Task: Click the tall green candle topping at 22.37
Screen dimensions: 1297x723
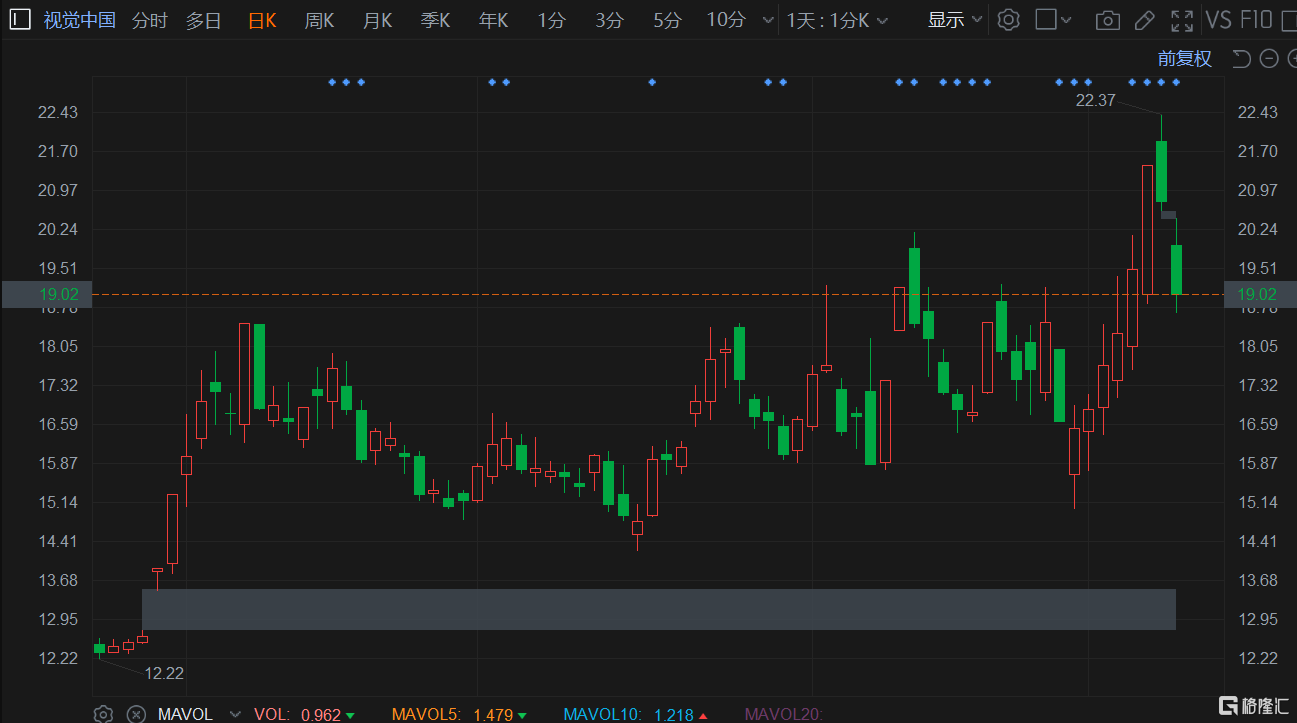Action: (1161, 171)
